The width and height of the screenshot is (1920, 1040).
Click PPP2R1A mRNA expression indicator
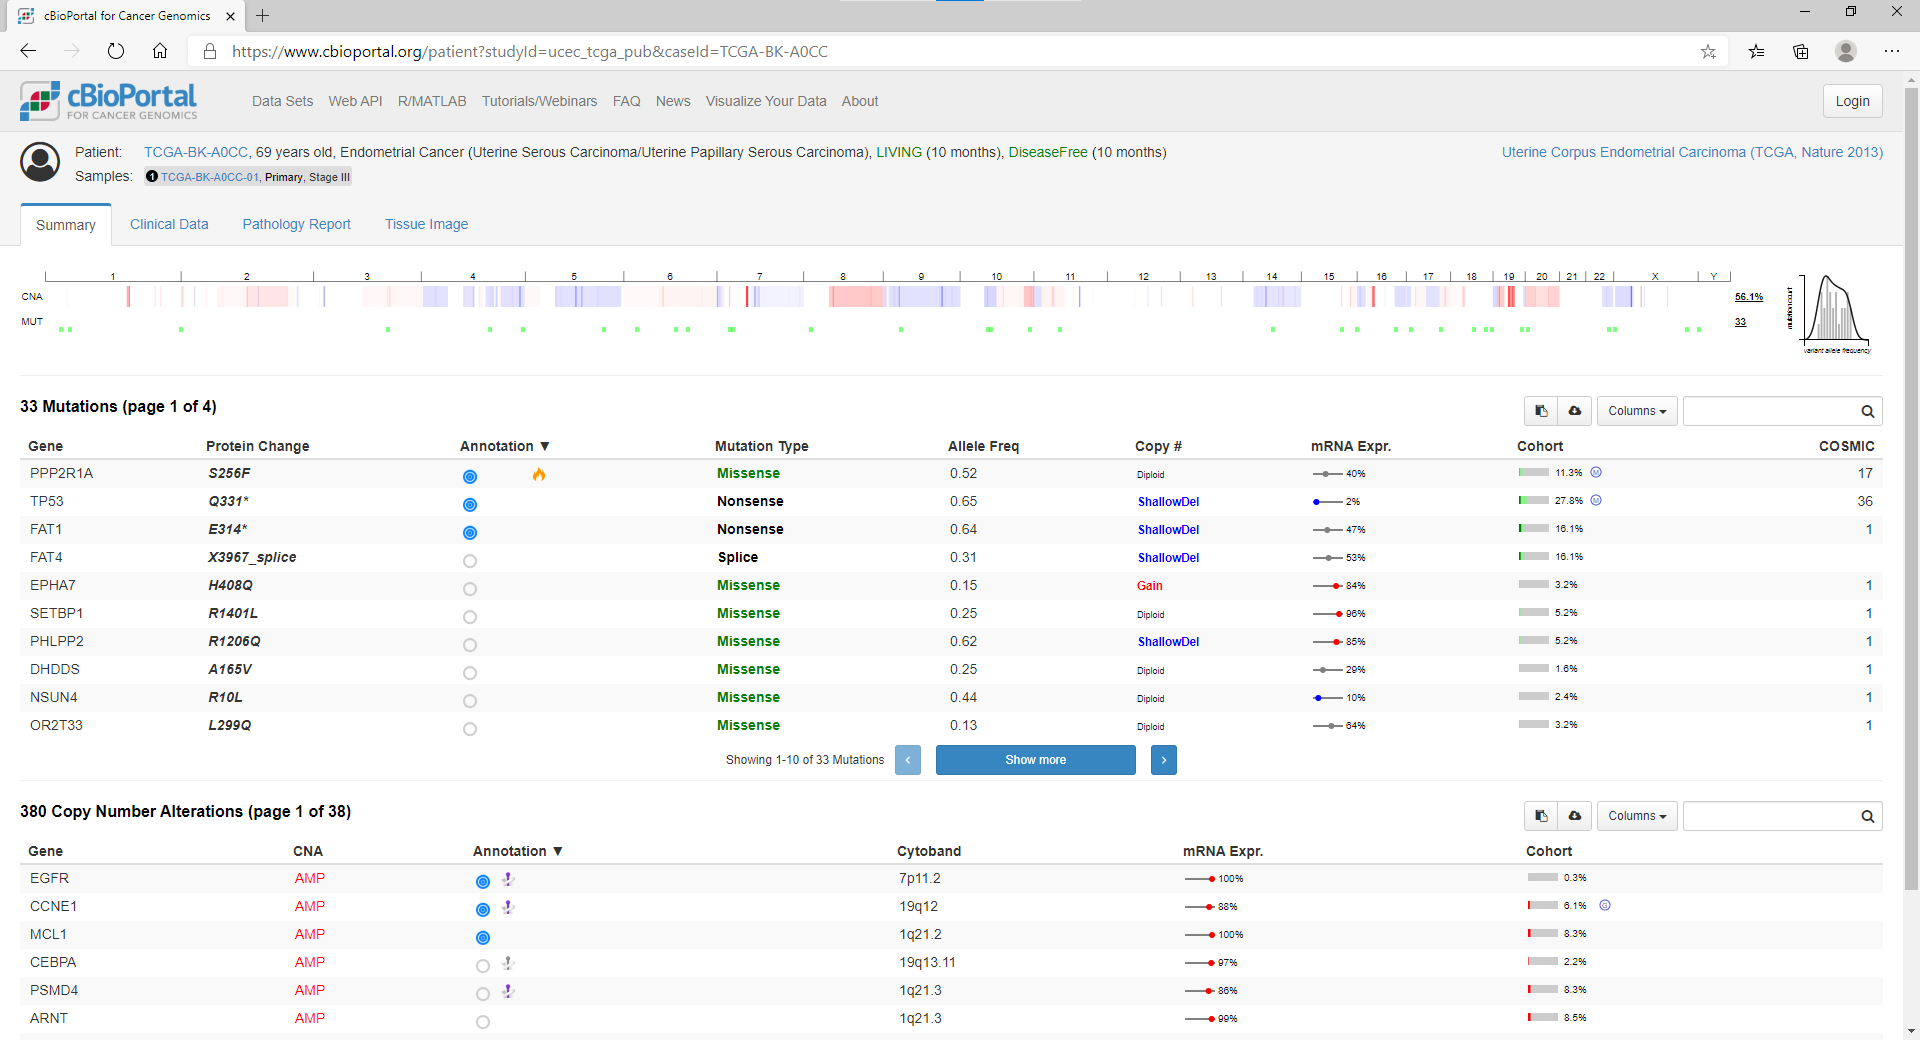pyautogui.click(x=1338, y=474)
